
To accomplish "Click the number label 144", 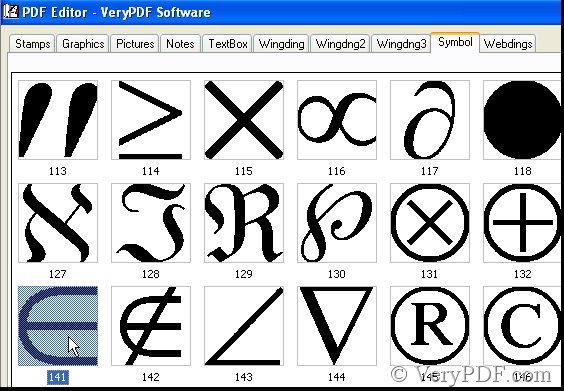I will tap(337, 377).
